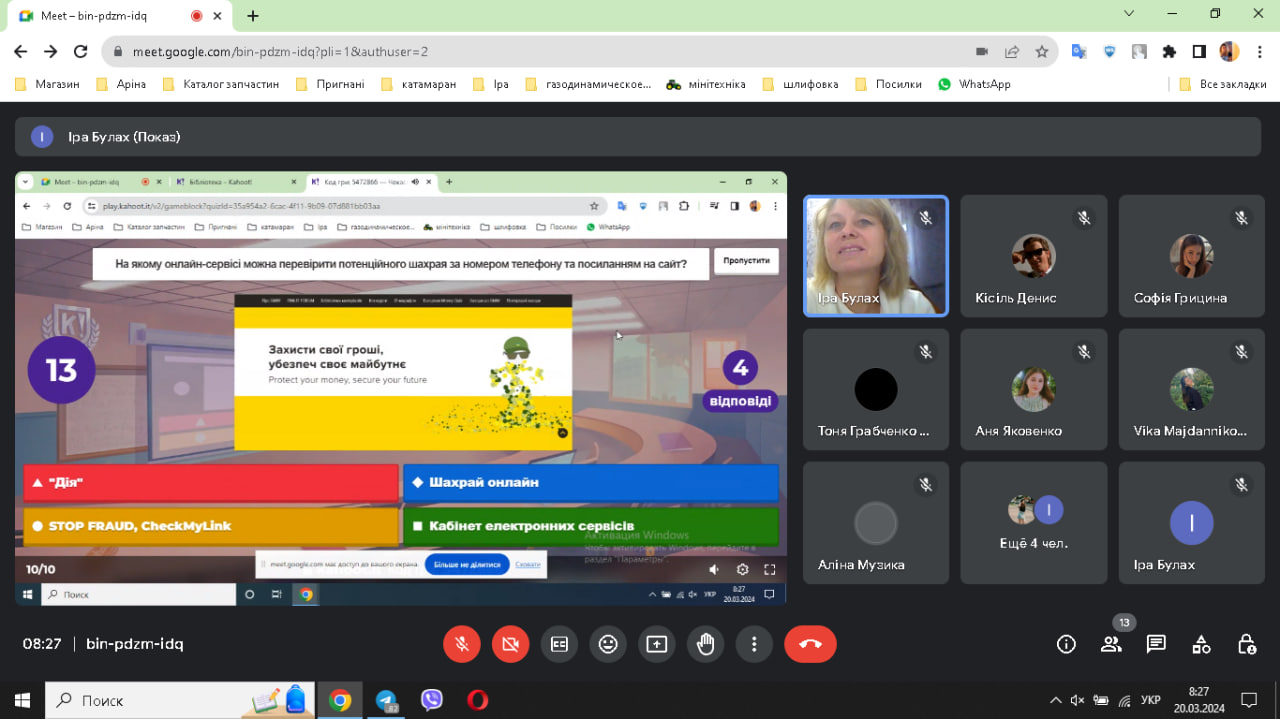Select the Софія Грицина participant tile
The image size is (1280, 719).
coord(1192,256)
